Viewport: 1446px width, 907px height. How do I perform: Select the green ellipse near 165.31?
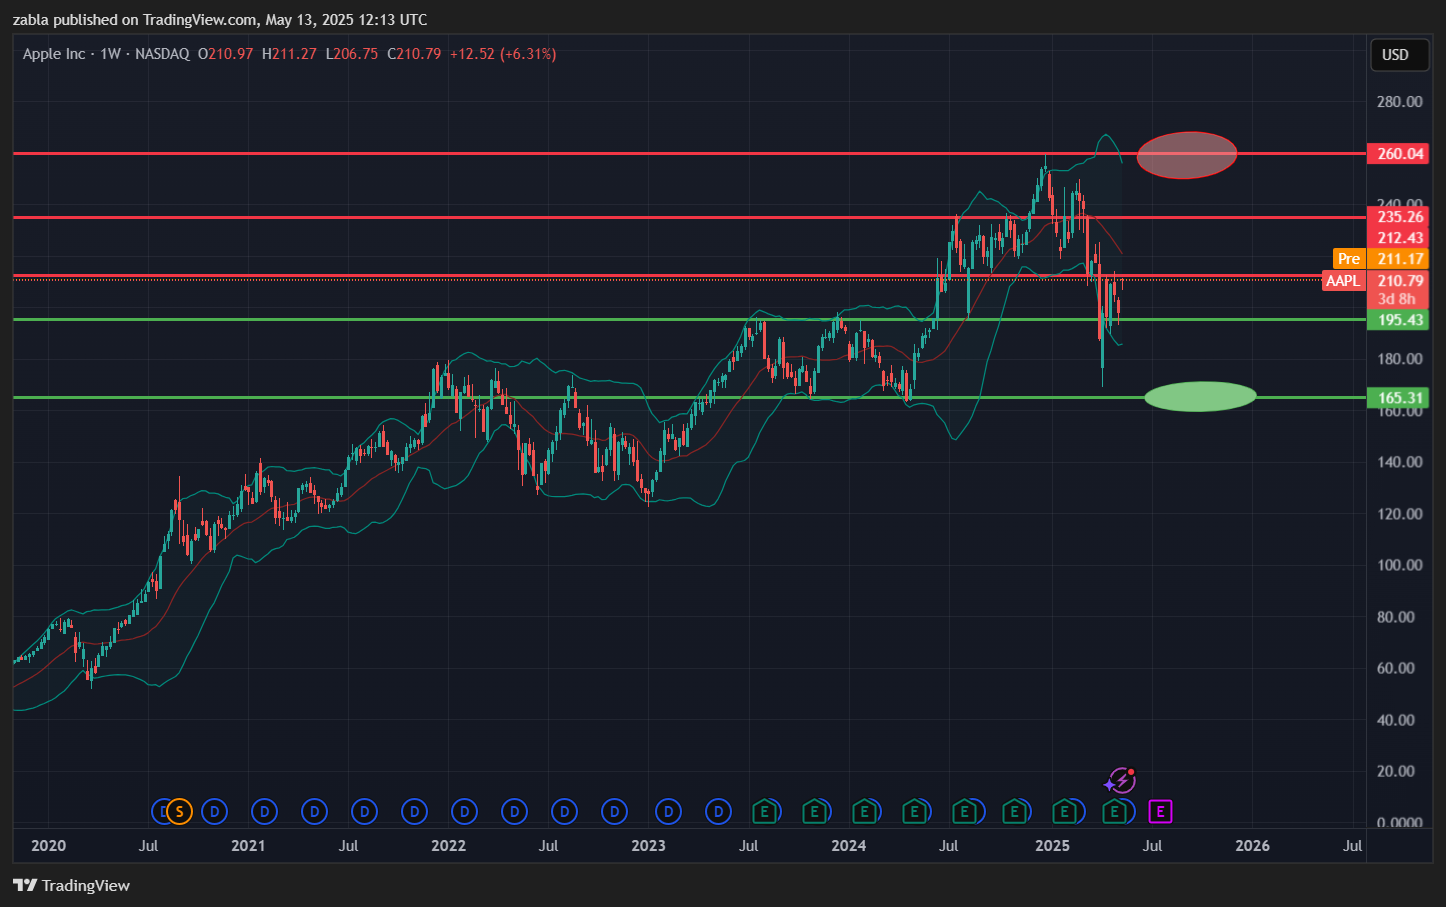(1200, 396)
